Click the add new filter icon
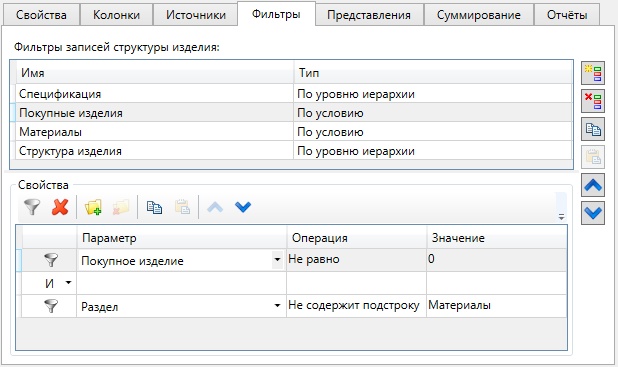618x367 pixels. (x=593, y=73)
